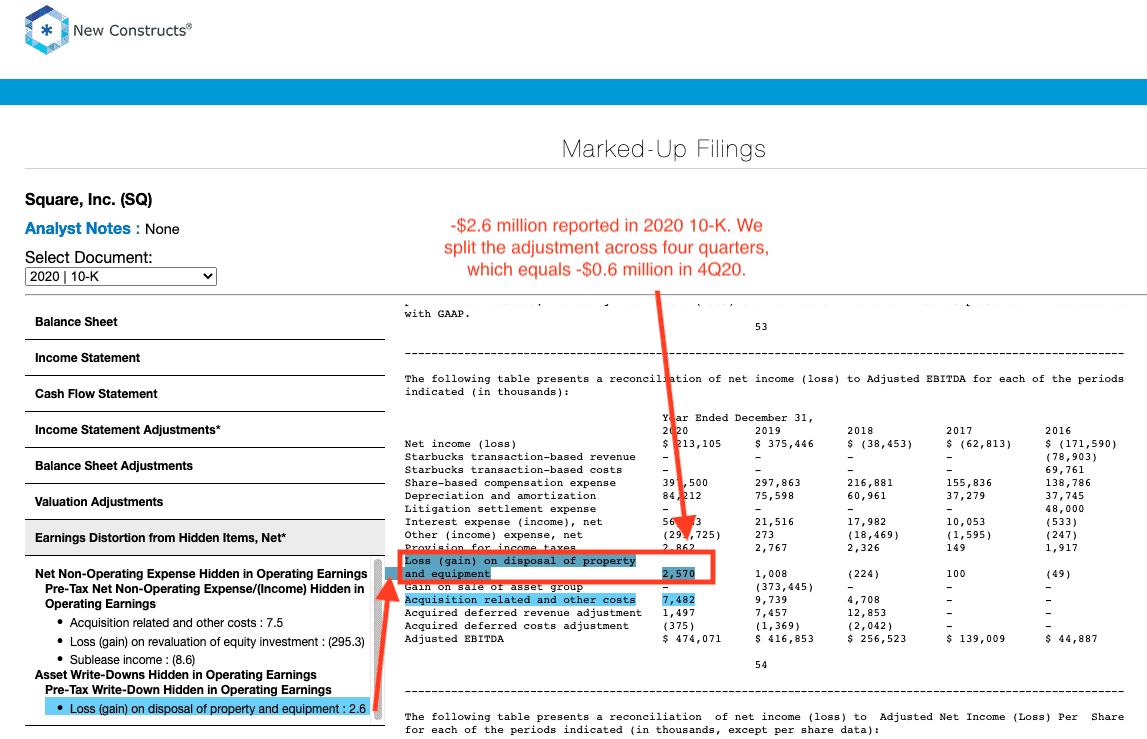The height and width of the screenshot is (739, 1147).
Task: Open Income Statement Adjustments* section
Action: pyautogui.click(x=205, y=429)
